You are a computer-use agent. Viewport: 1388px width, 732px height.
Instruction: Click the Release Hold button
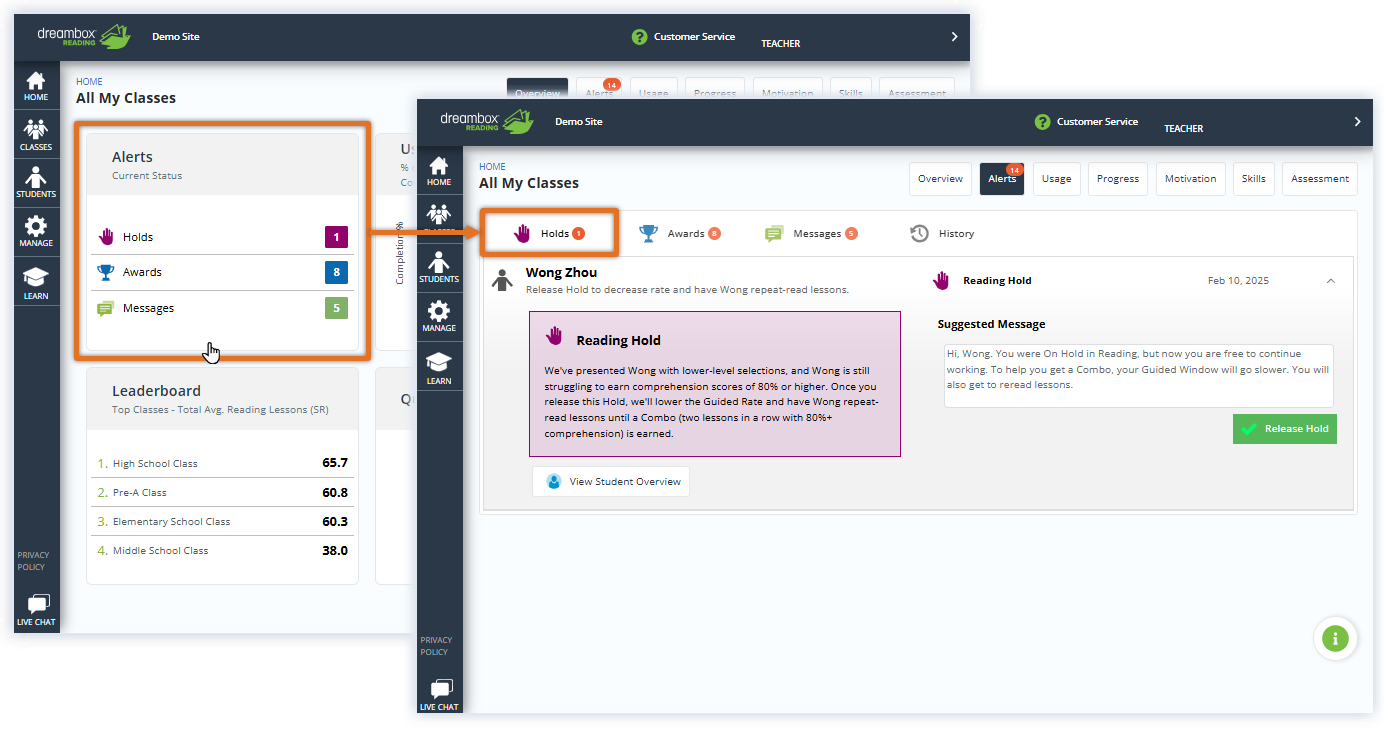pyautogui.click(x=1284, y=428)
